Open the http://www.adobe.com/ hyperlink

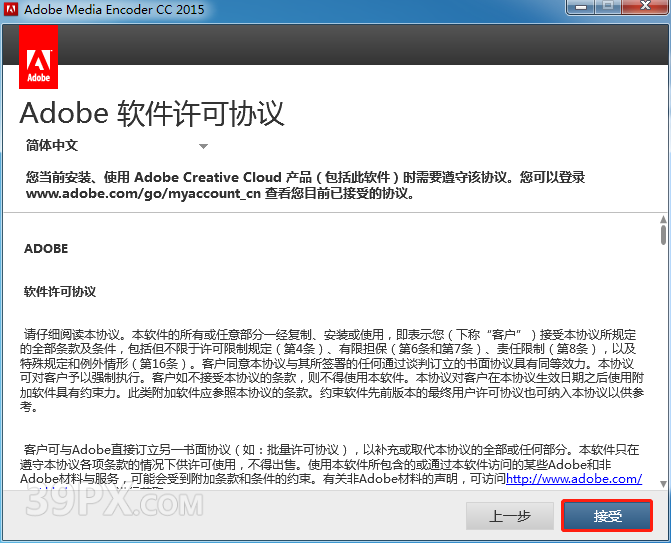(574, 478)
